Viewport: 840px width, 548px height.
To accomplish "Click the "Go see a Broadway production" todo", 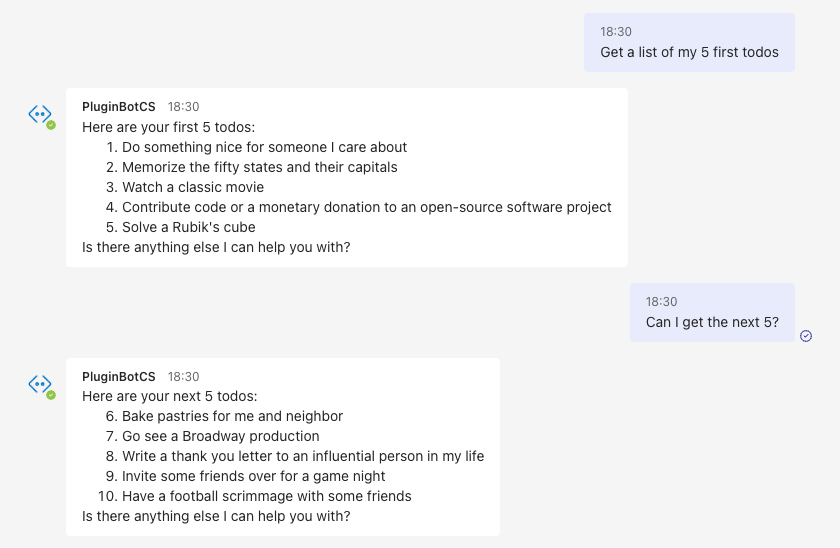I will (x=220, y=436).
